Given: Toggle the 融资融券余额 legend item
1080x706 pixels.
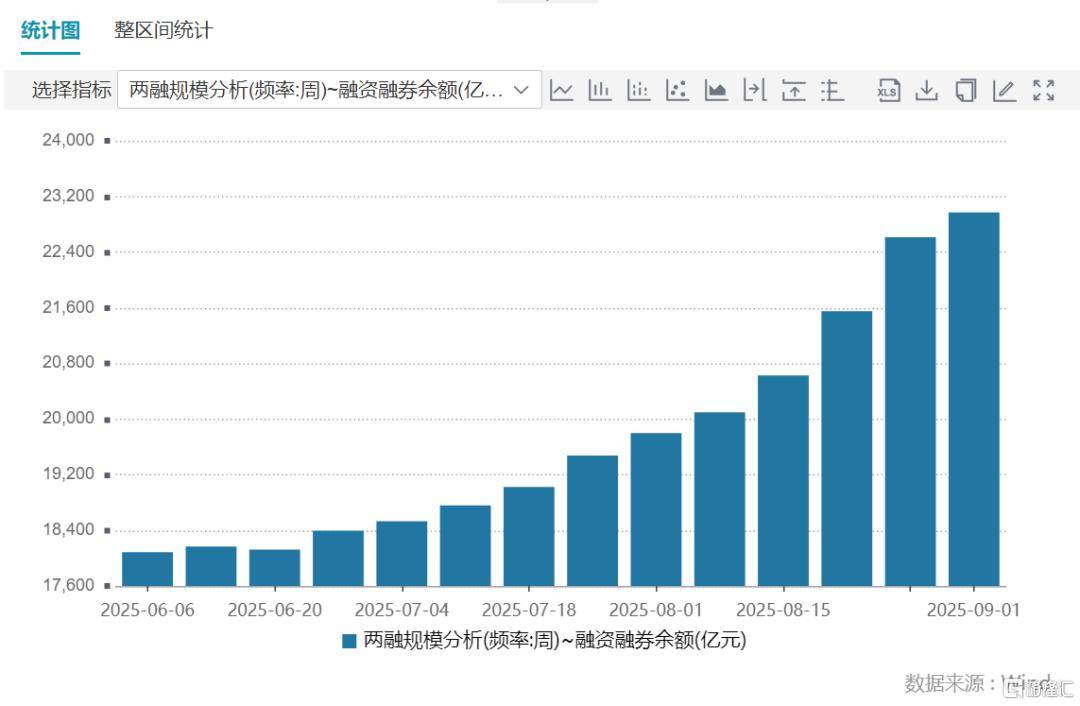Looking at the screenshot, I should click(545, 640).
